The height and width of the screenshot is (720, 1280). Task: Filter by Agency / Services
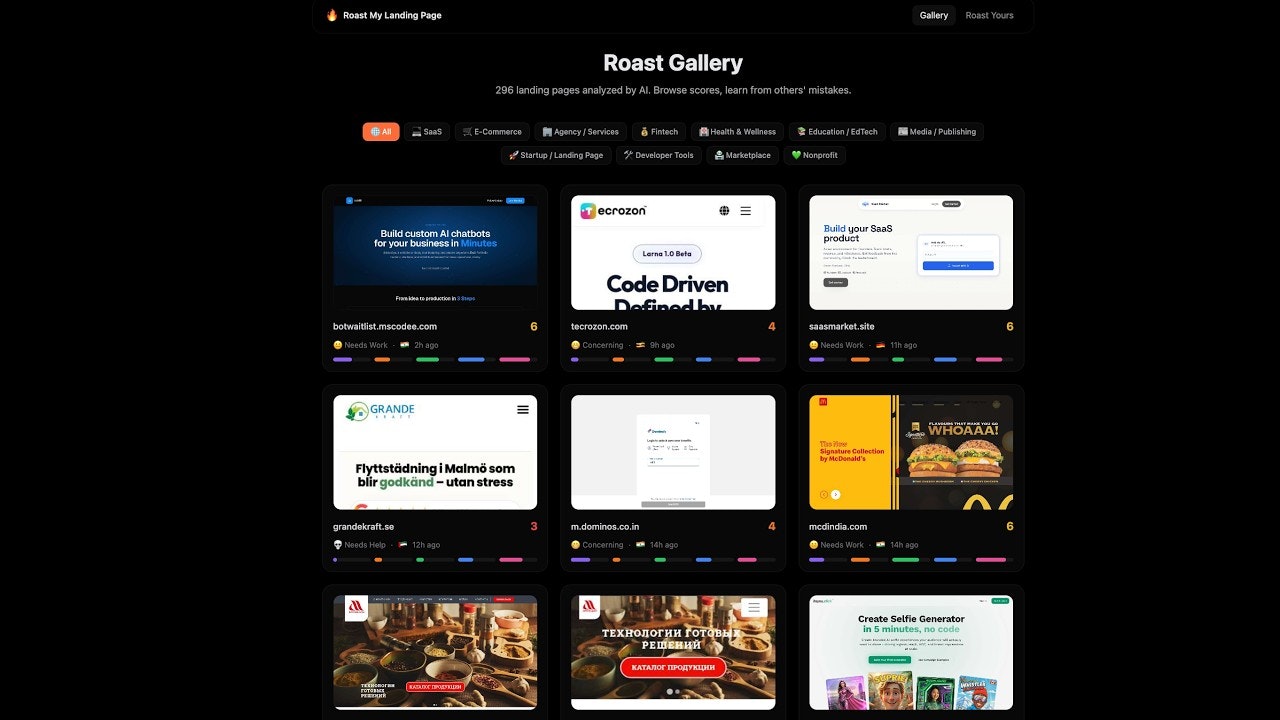click(581, 131)
